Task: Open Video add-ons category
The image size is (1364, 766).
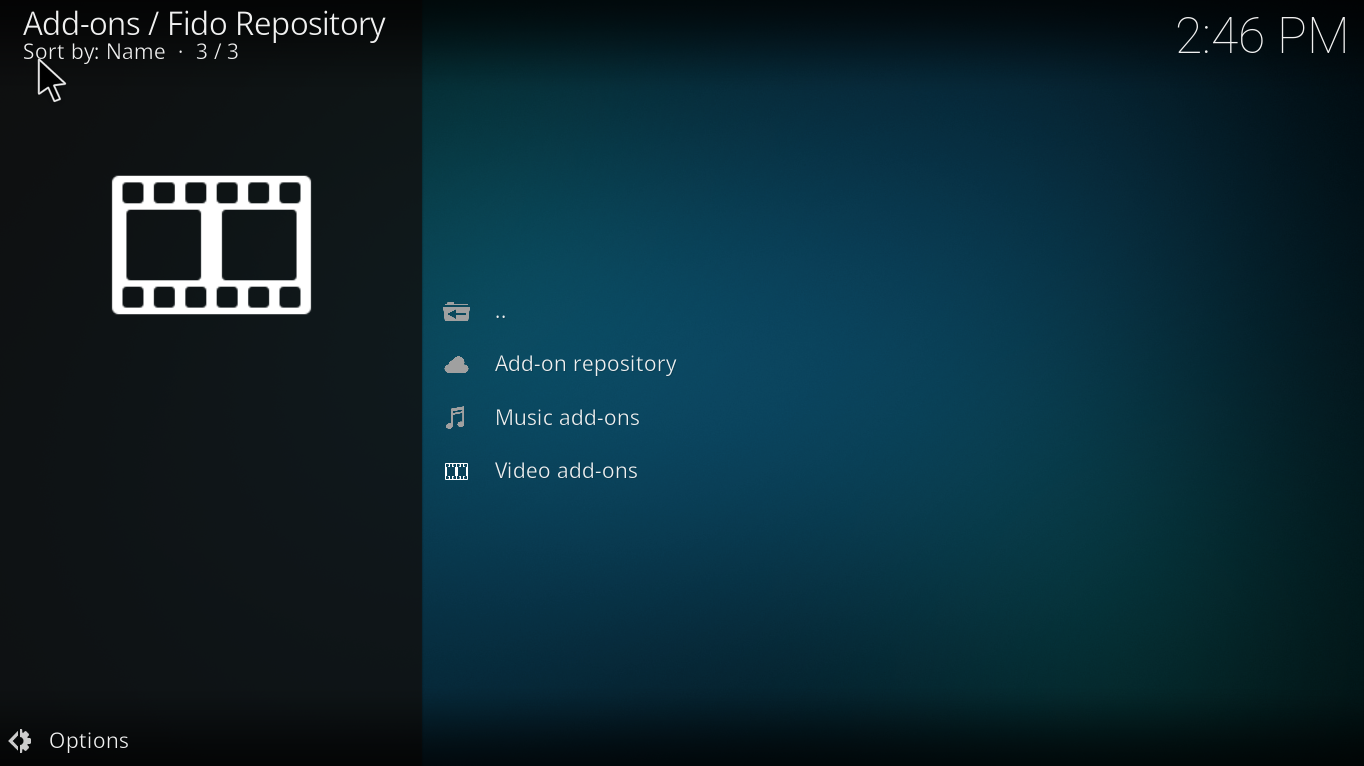Action: [x=566, y=471]
